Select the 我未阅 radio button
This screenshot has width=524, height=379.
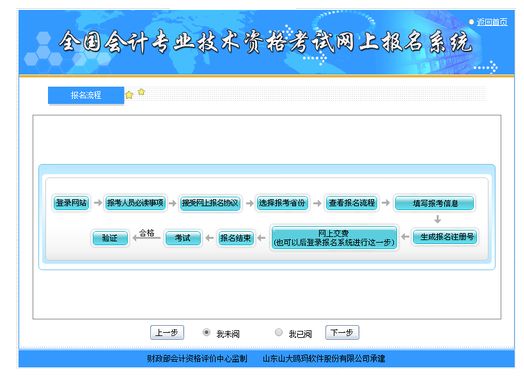click(206, 332)
